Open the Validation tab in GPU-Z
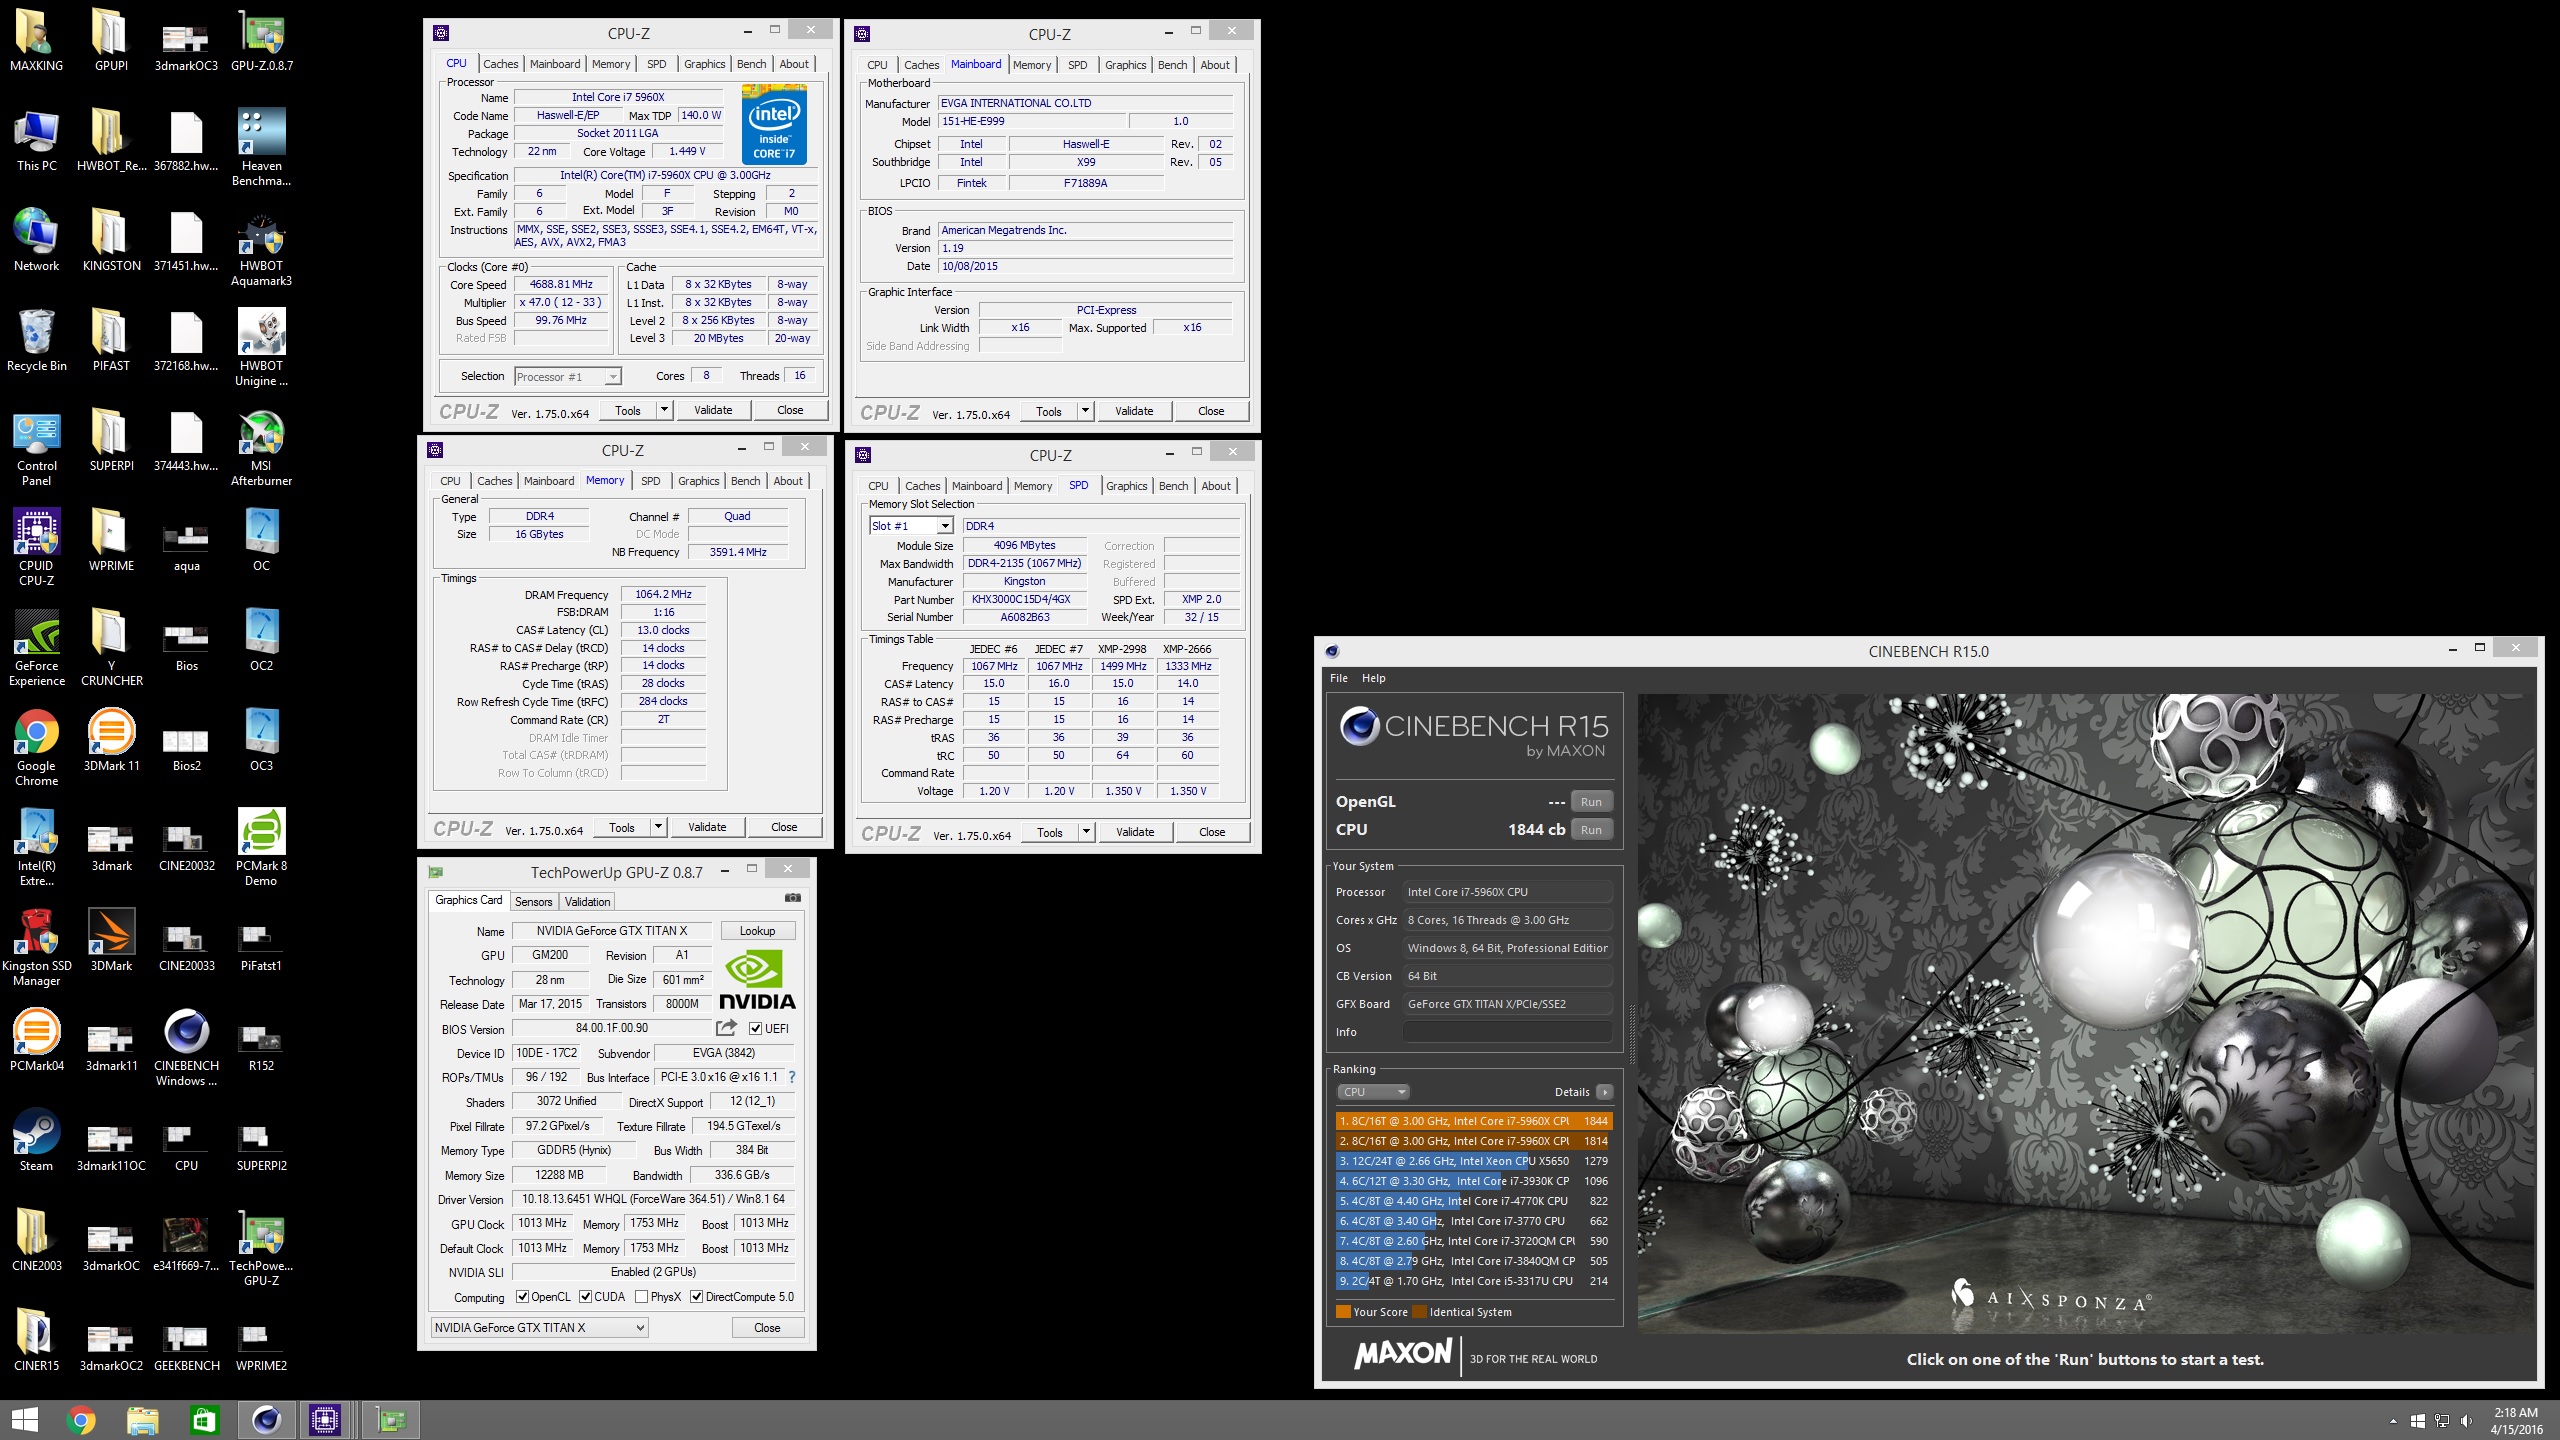This screenshot has height=1440, width=2560. [x=587, y=901]
